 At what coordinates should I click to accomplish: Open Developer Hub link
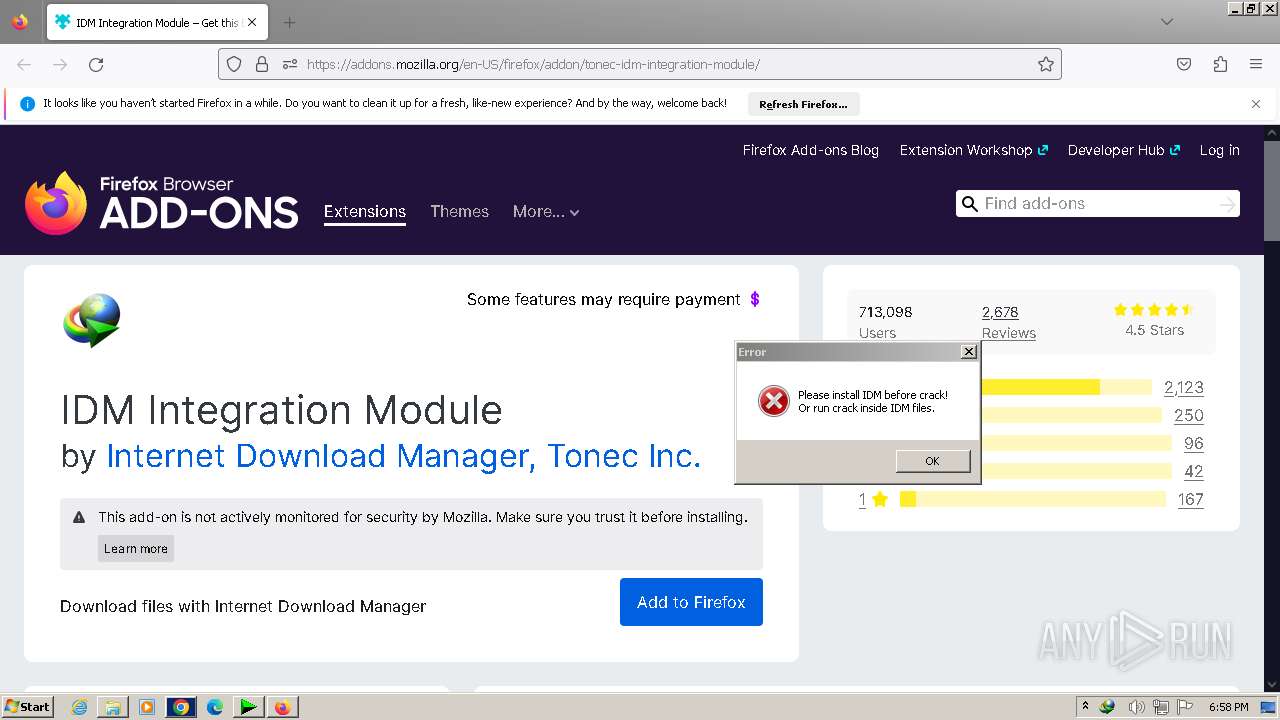click(x=1124, y=150)
